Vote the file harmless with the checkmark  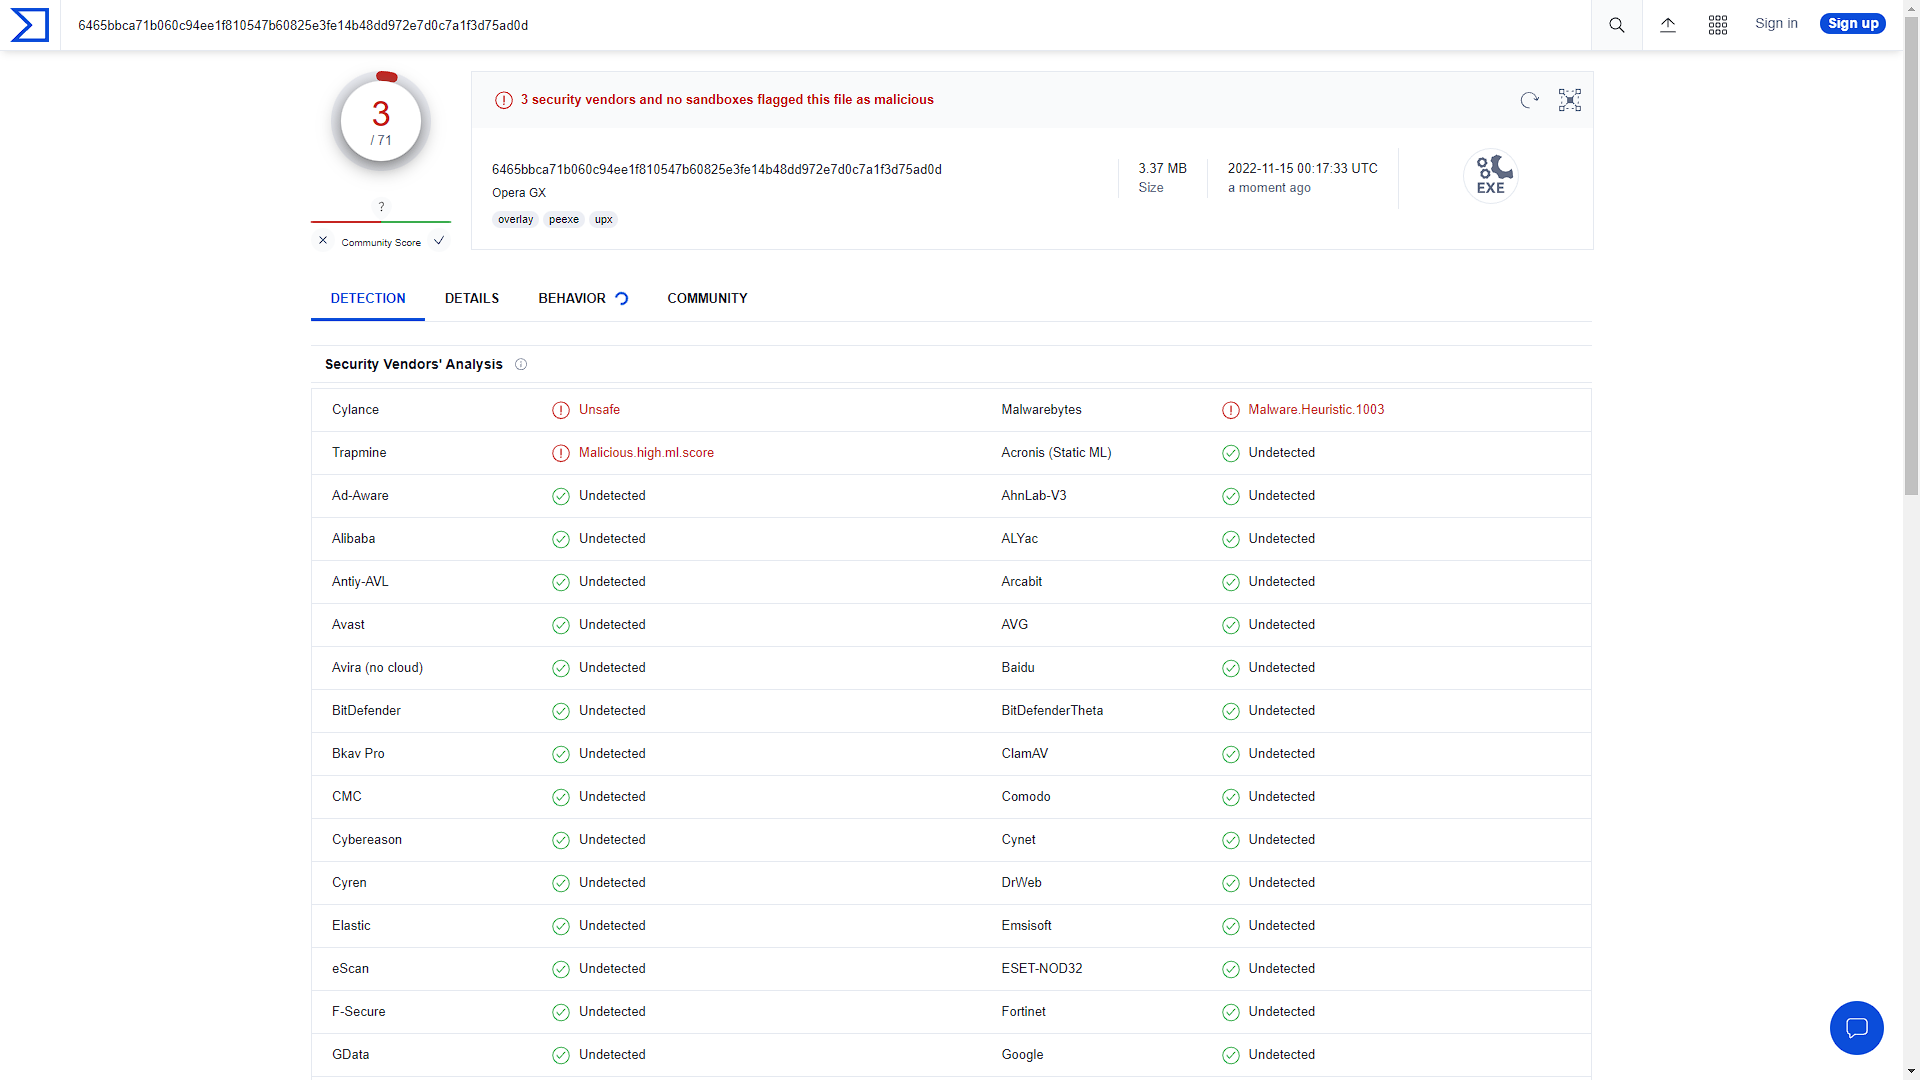pos(438,240)
